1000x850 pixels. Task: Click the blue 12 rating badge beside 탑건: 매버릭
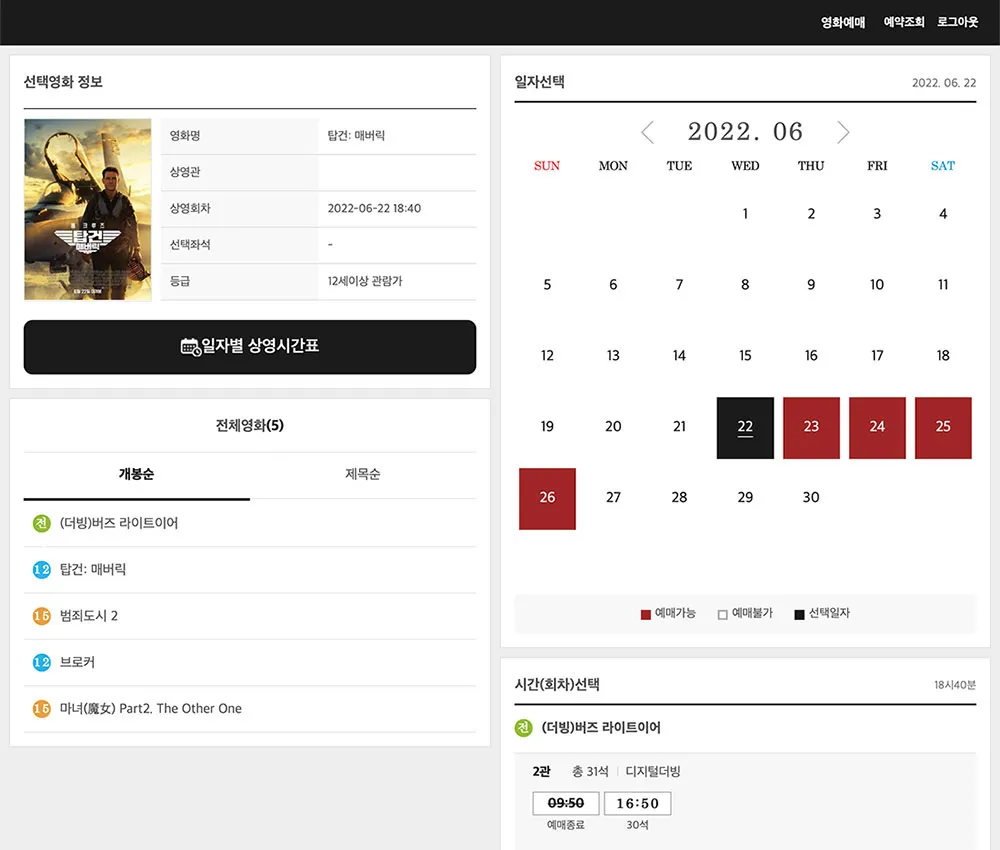tap(41, 570)
